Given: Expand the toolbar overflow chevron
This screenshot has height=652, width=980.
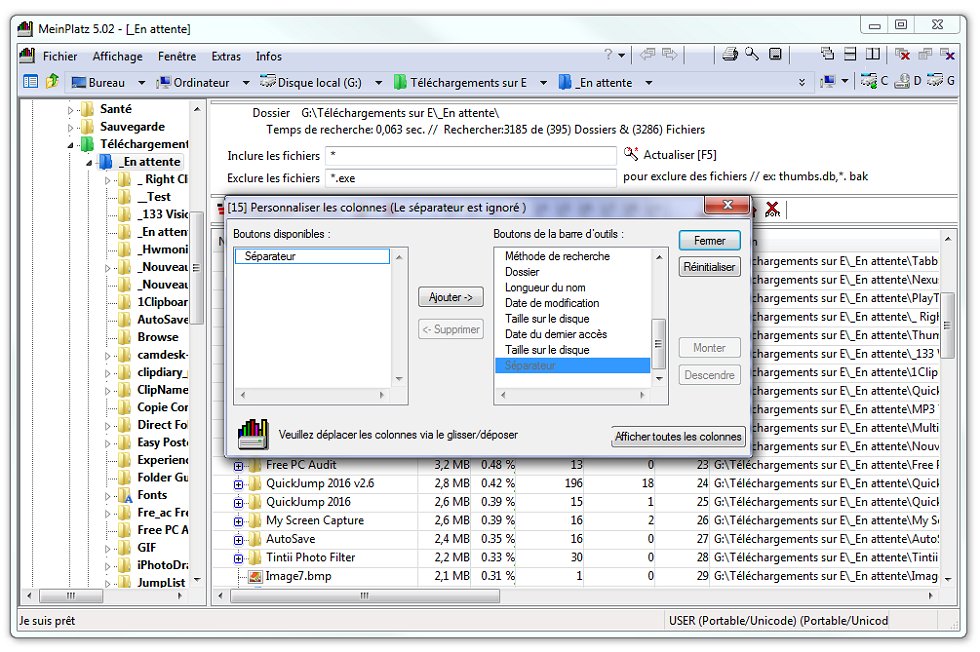Looking at the screenshot, I should 802,82.
